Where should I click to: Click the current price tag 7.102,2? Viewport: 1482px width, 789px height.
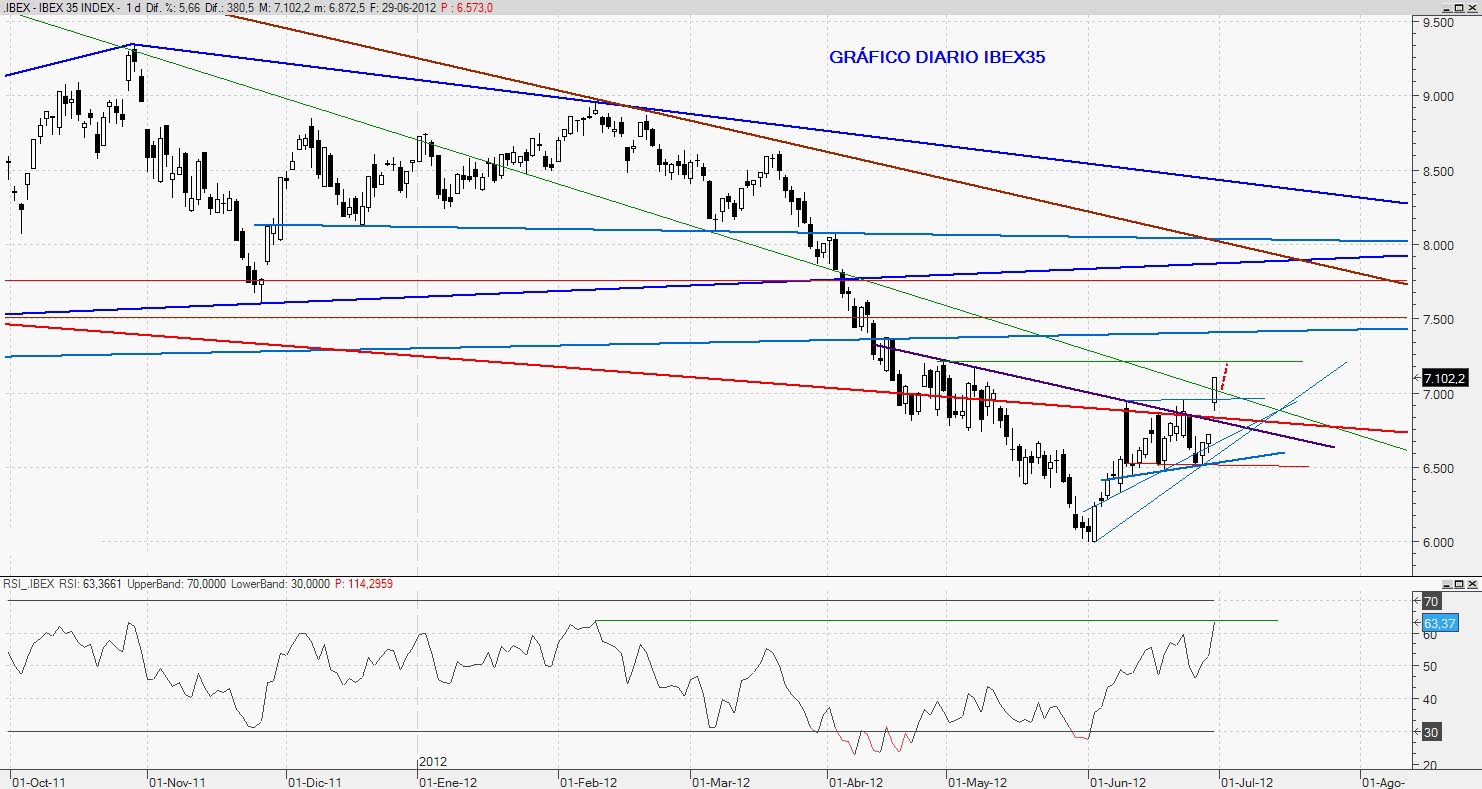click(1445, 378)
